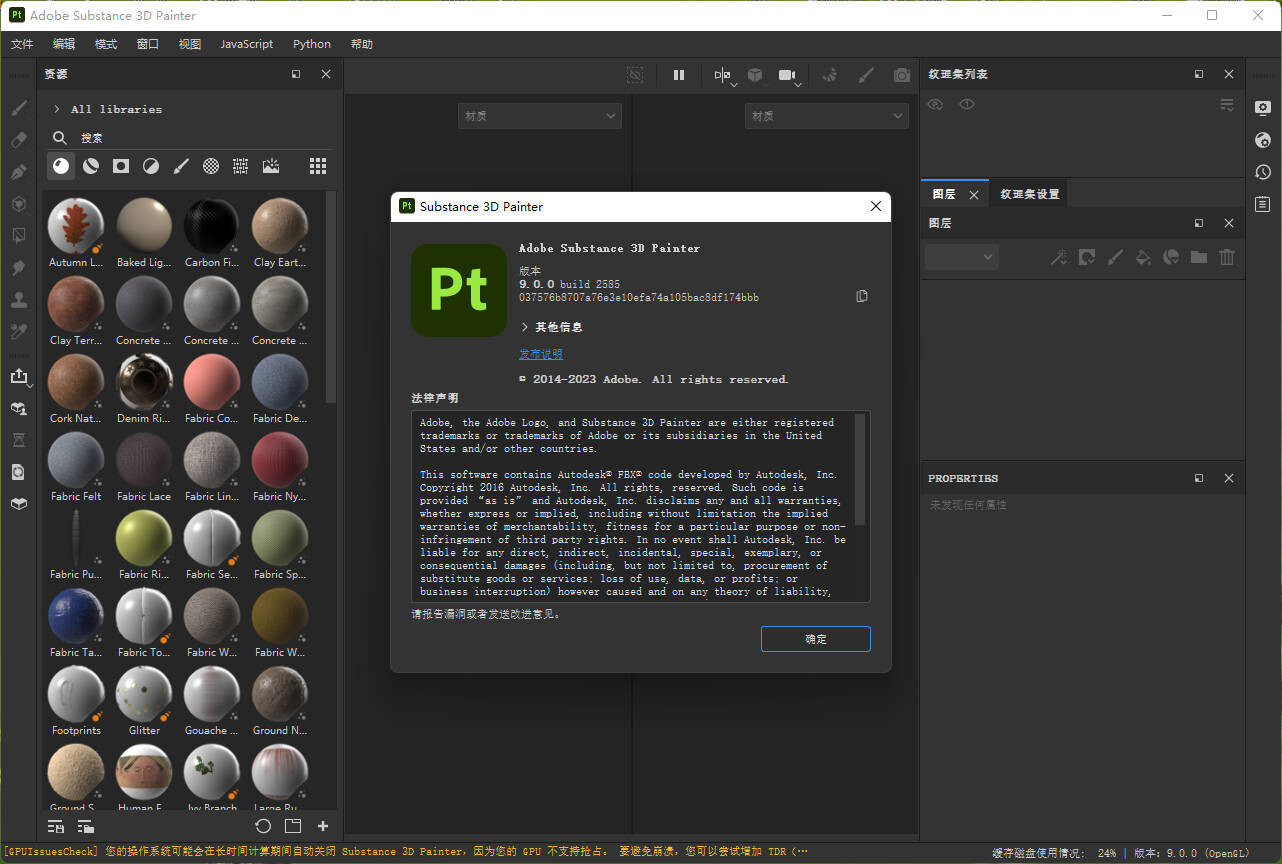Click the add paint layer brush icon in Layers

tap(1115, 257)
